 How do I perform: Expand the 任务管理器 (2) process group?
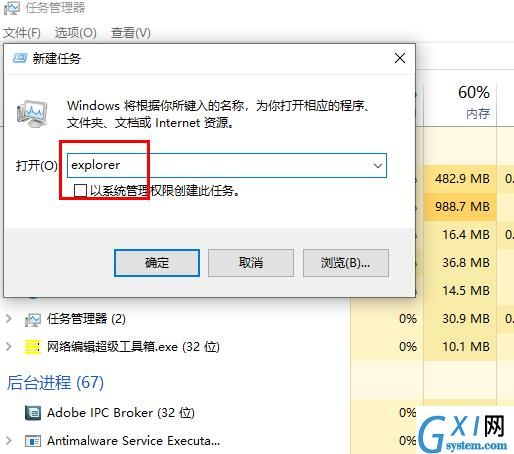tap(9, 319)
